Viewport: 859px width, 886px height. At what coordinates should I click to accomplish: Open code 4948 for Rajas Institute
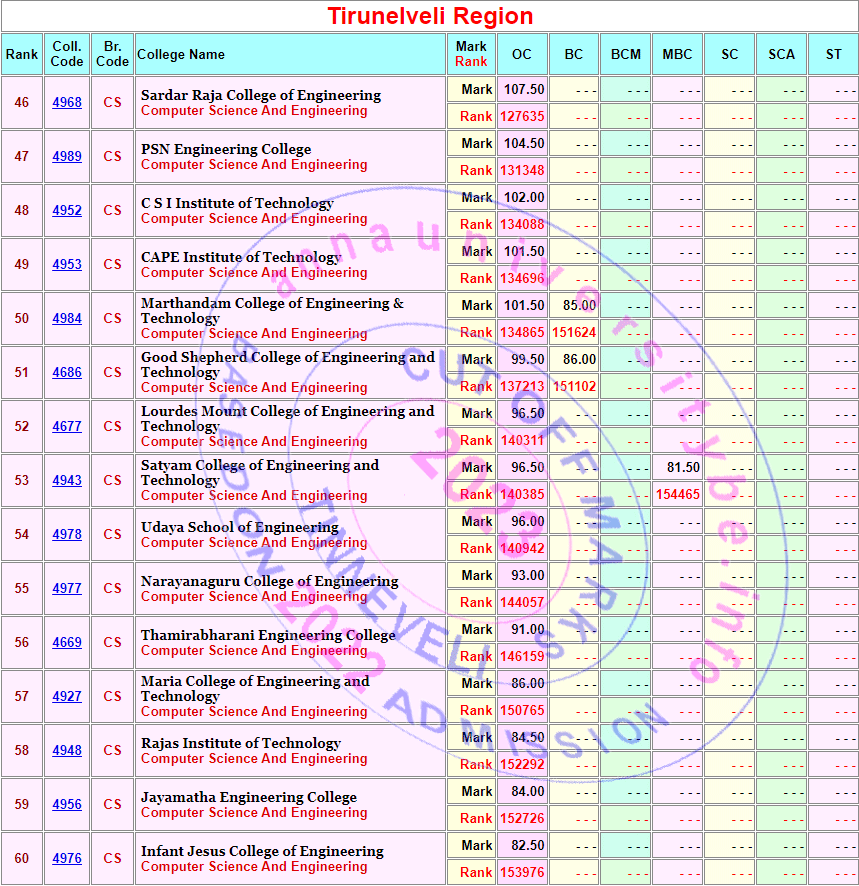67,751
